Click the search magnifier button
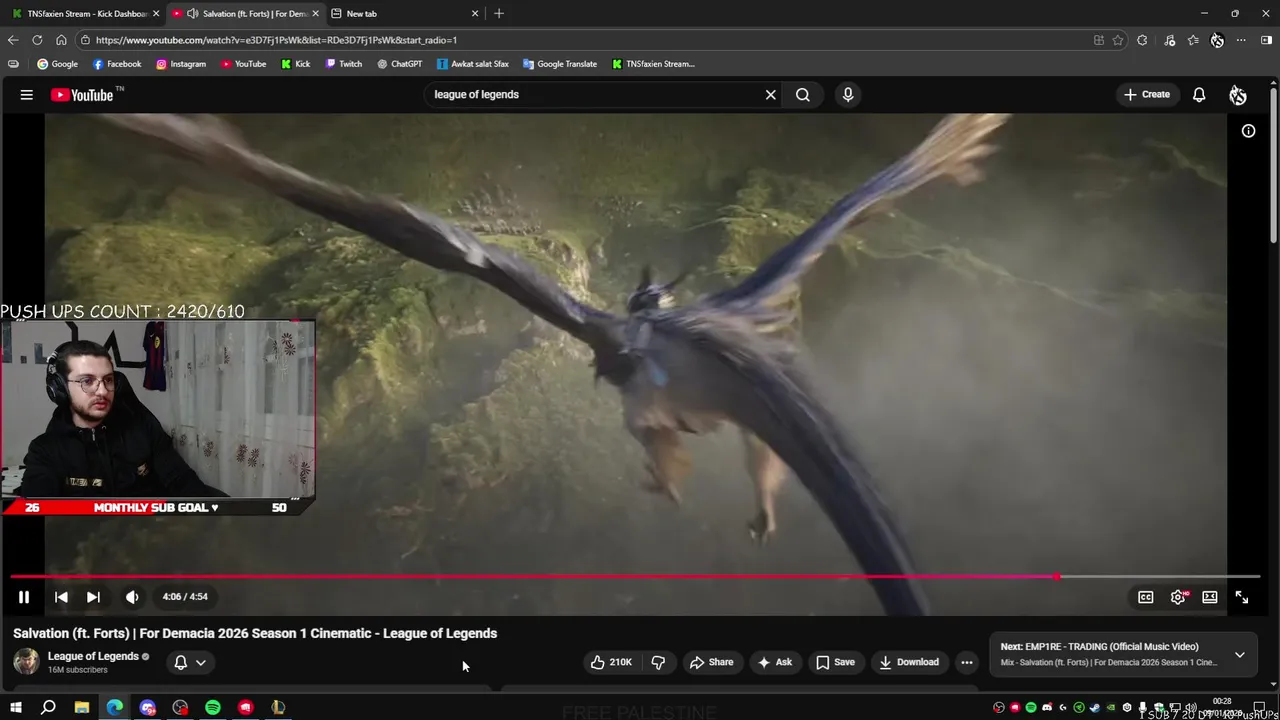 [803, 95]
